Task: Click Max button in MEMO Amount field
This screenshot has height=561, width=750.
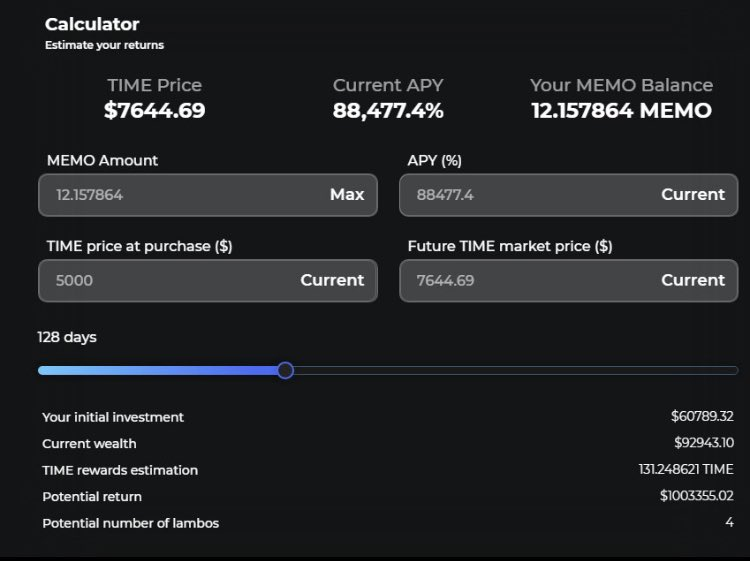Action: (347, 195)
